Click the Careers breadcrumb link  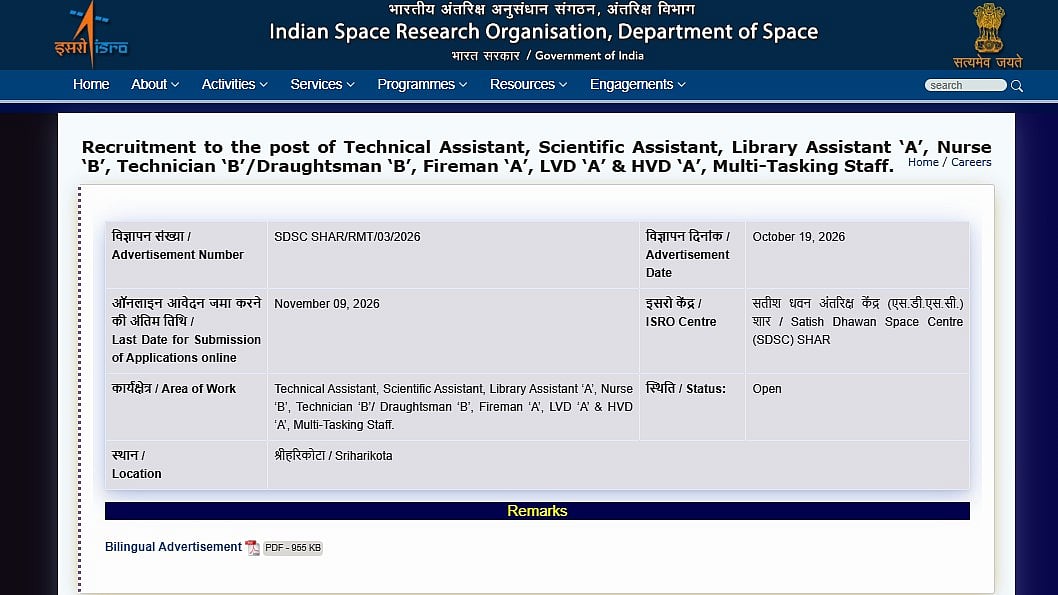pyautogui.click(x=971, y=162)
